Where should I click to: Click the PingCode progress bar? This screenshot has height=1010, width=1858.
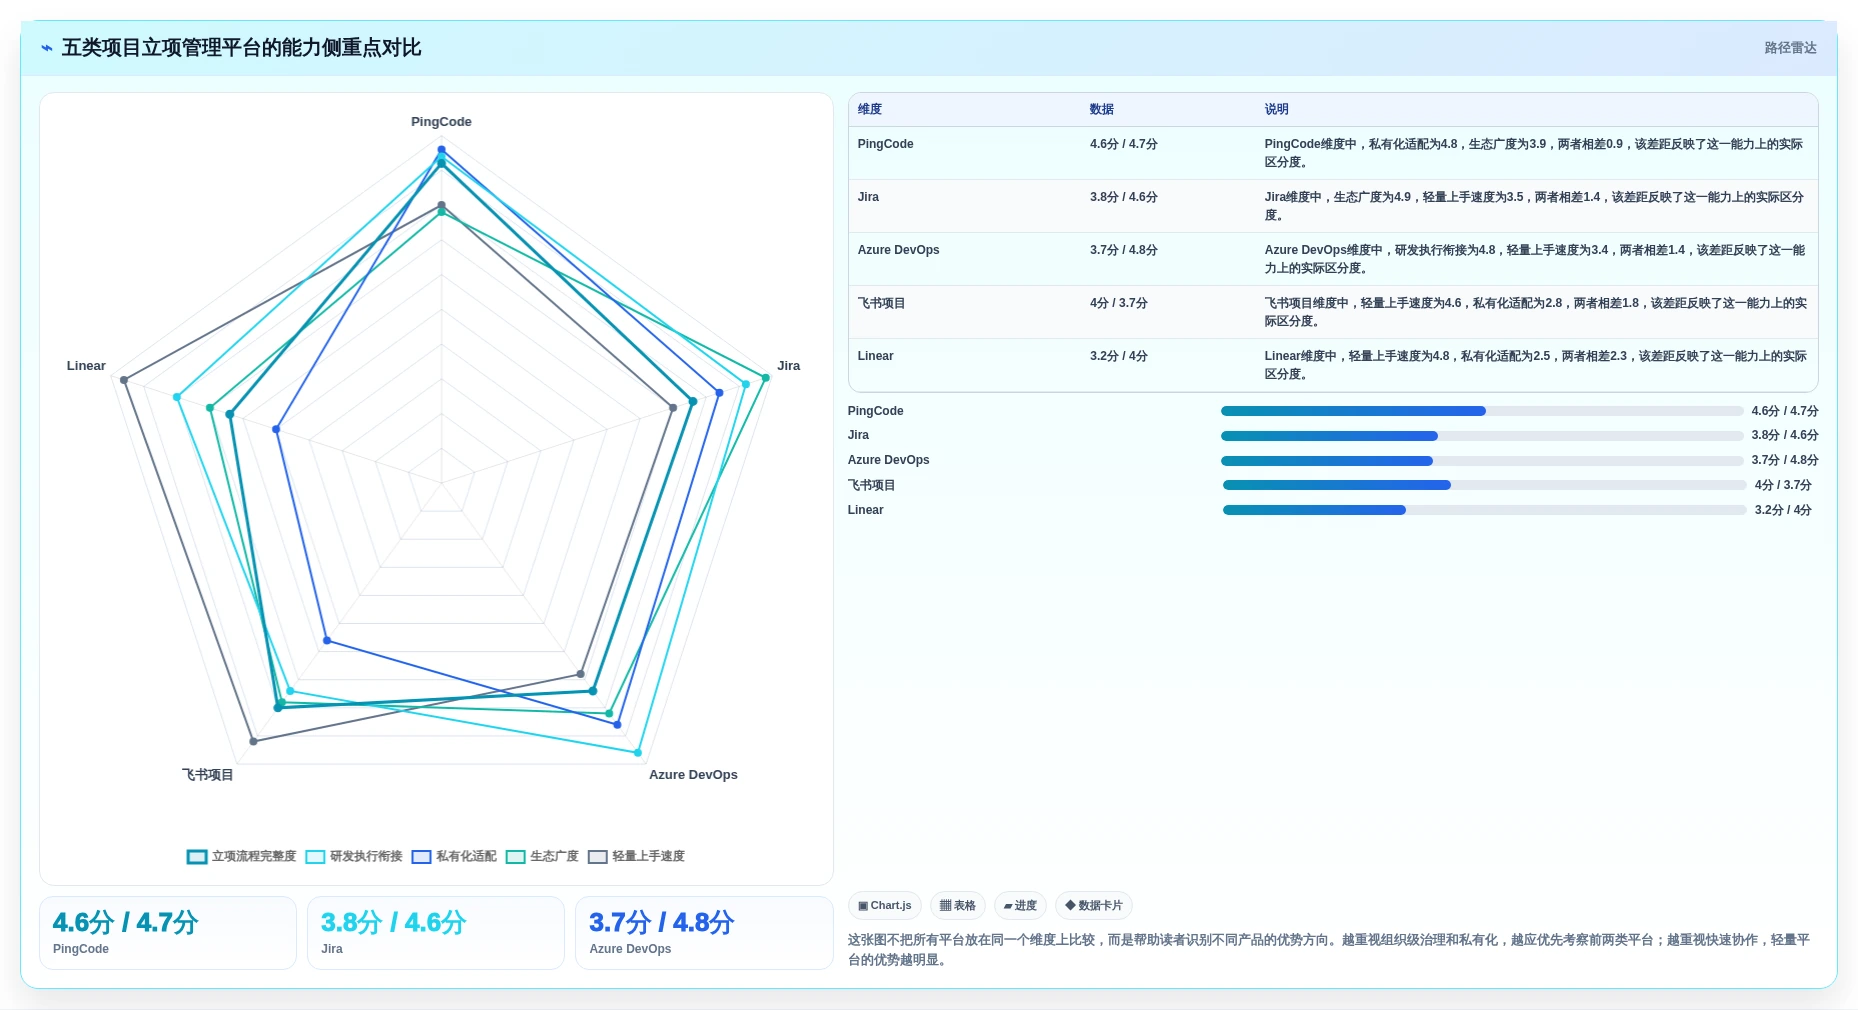[1482, 411]
